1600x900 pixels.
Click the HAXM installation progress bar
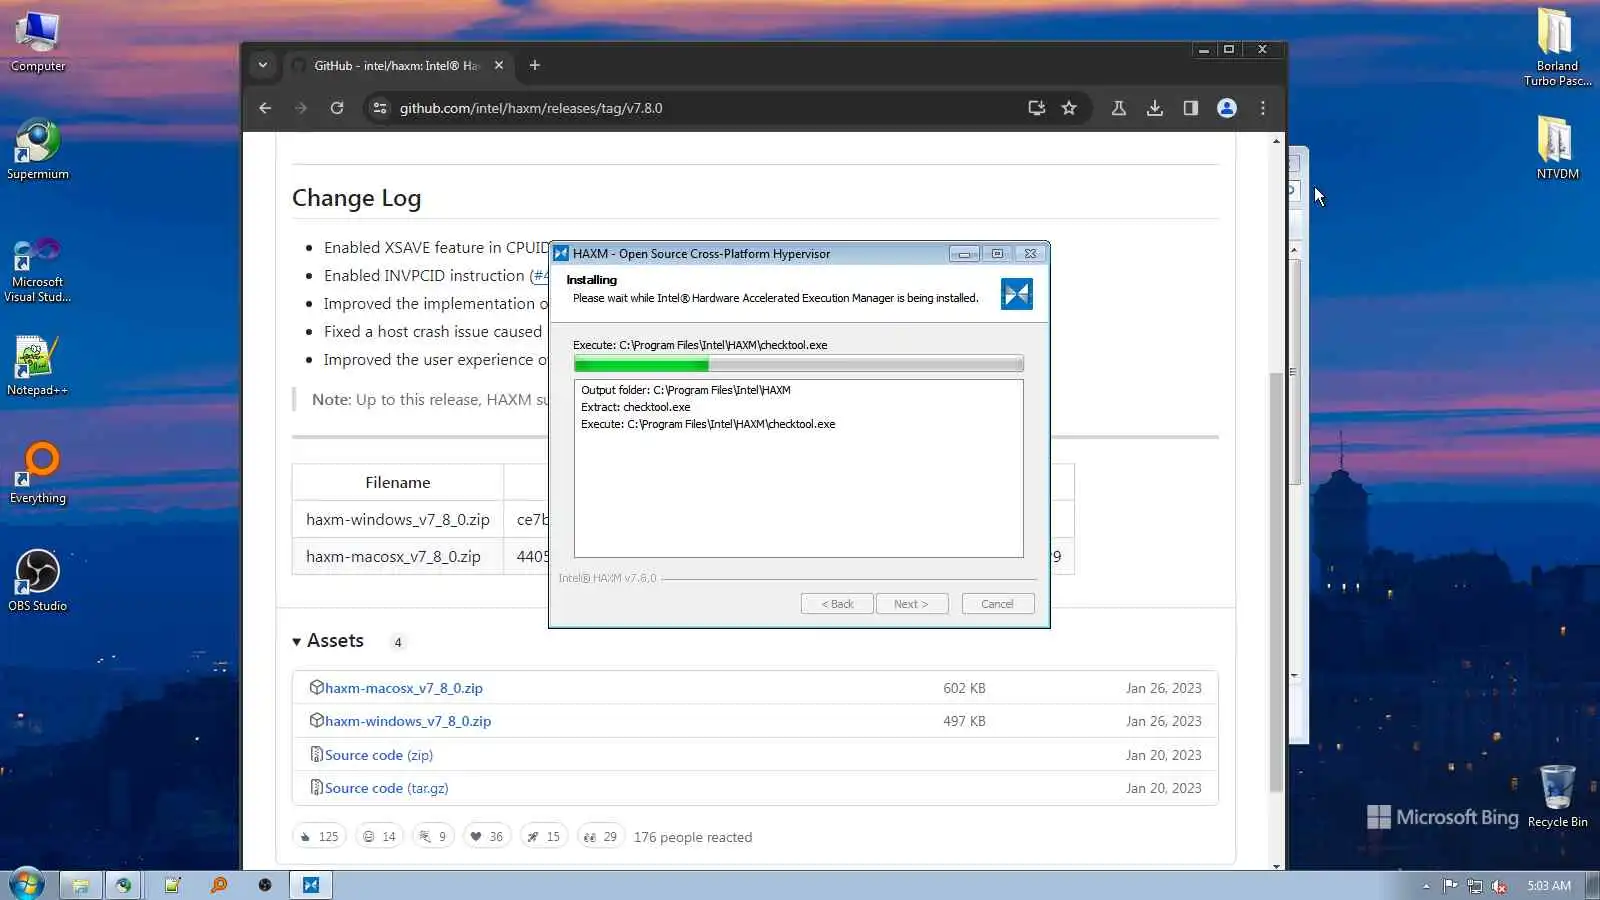(798, 364)
